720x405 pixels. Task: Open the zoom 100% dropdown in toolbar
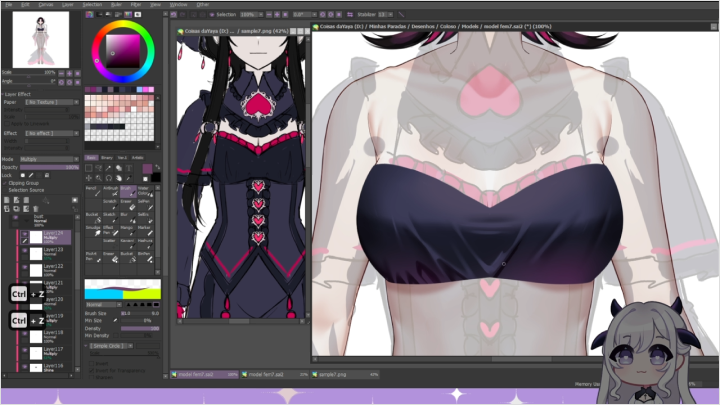[x=252, y=15]
